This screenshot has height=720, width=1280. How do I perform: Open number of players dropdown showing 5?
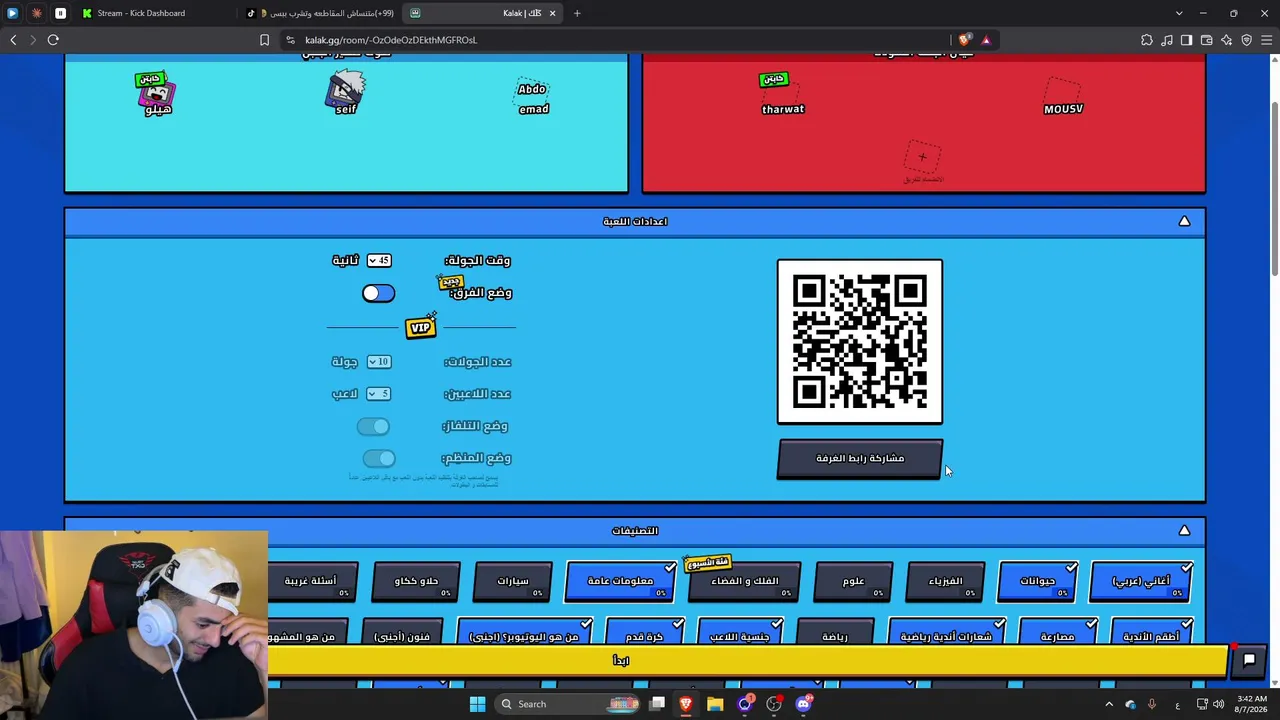click(378, 394)
